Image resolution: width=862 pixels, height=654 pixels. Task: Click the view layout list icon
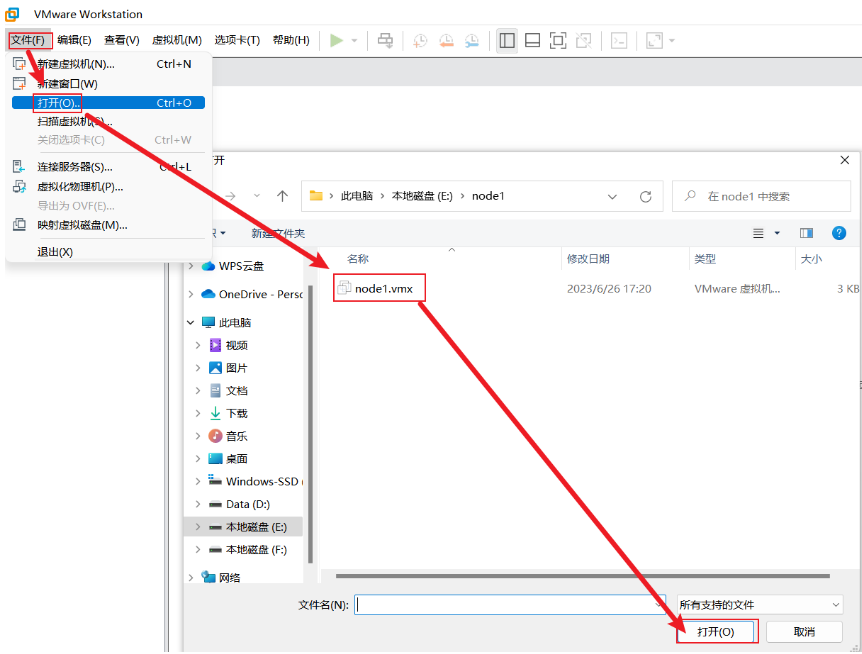(758, 234)
